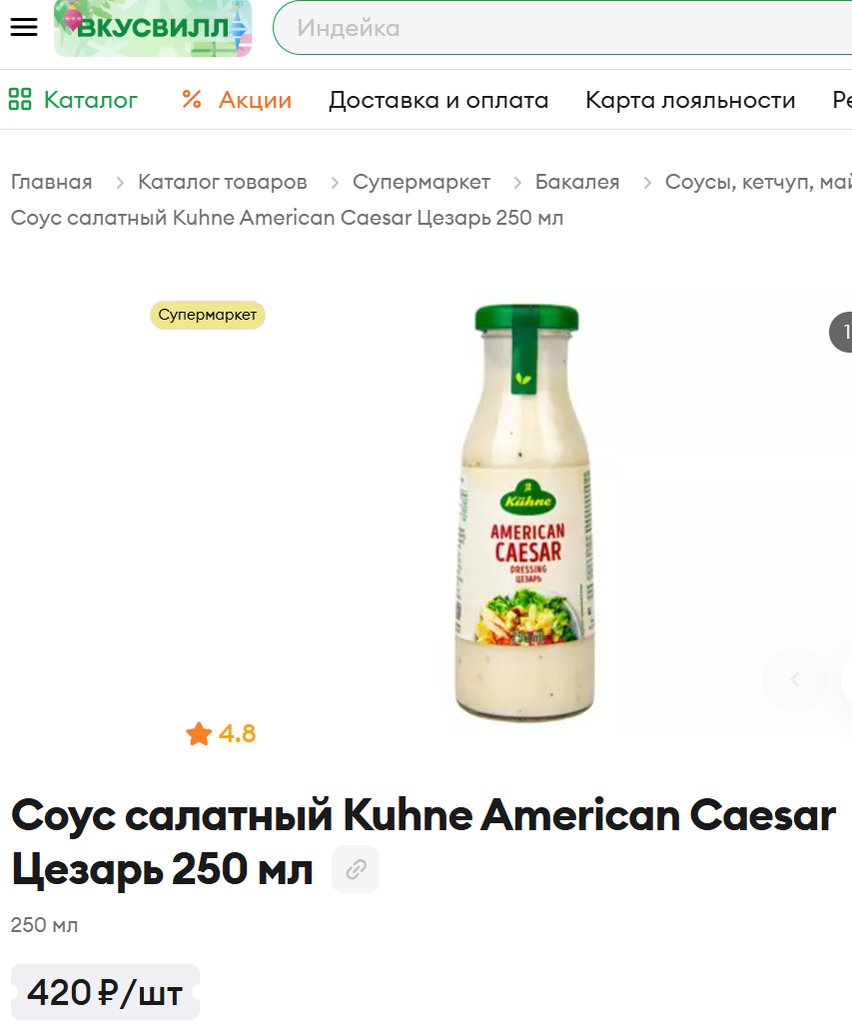Viewport: 852px width, 1024px height.
Task: Go to Доставка и оплата
Action: [438, 100]
